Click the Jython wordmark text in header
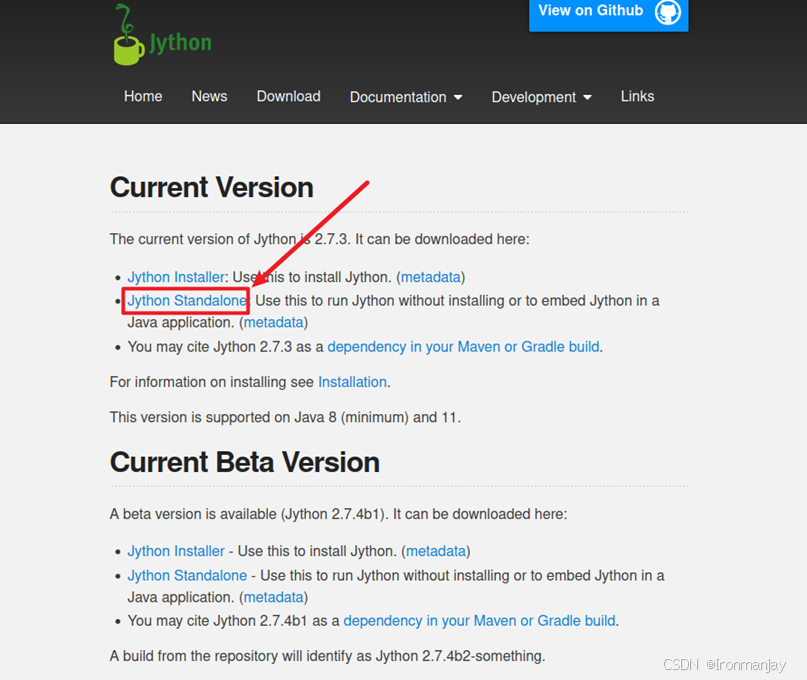 click(x=180, y=43)
